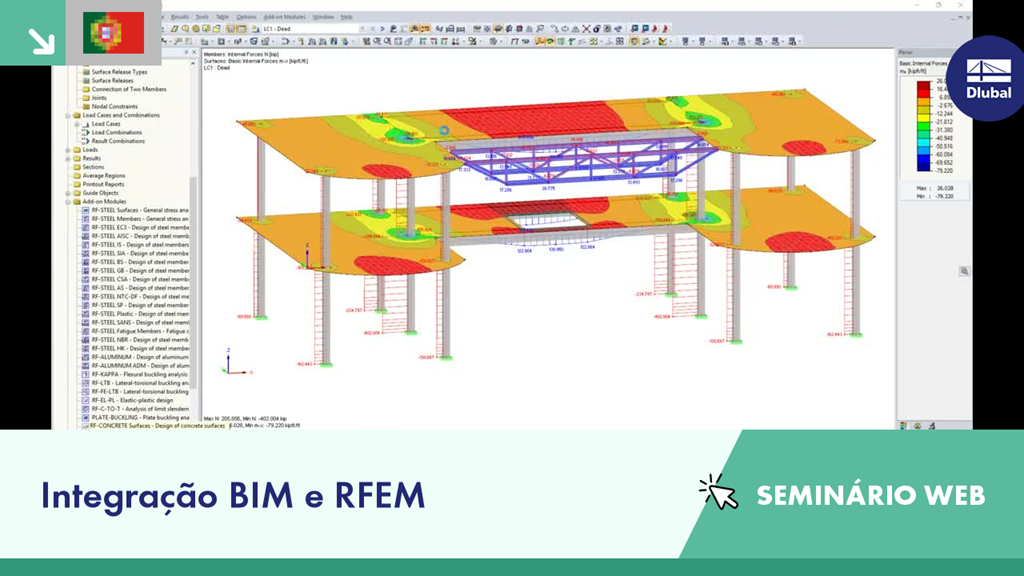Select Joints folder in navigator
The image size is (1024, 576).
tap(99, 97)
